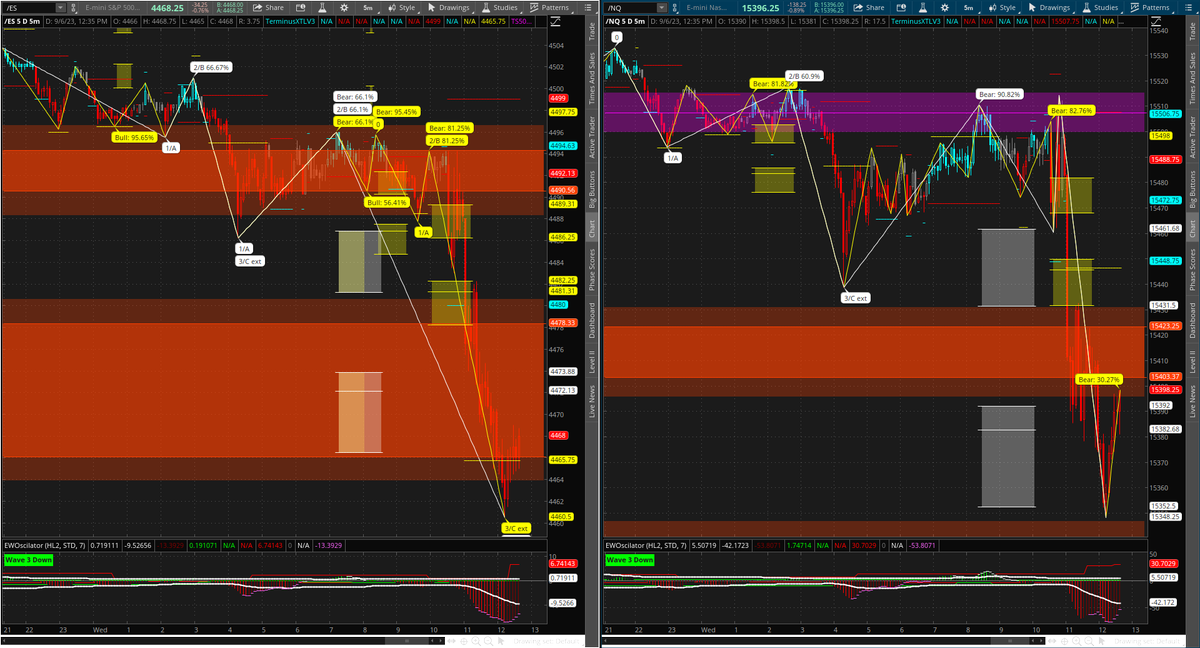Screen dimensions: 1200x648
Task: Open the 5m timeframe selector on /ES chart
Action: pos(369,8)
